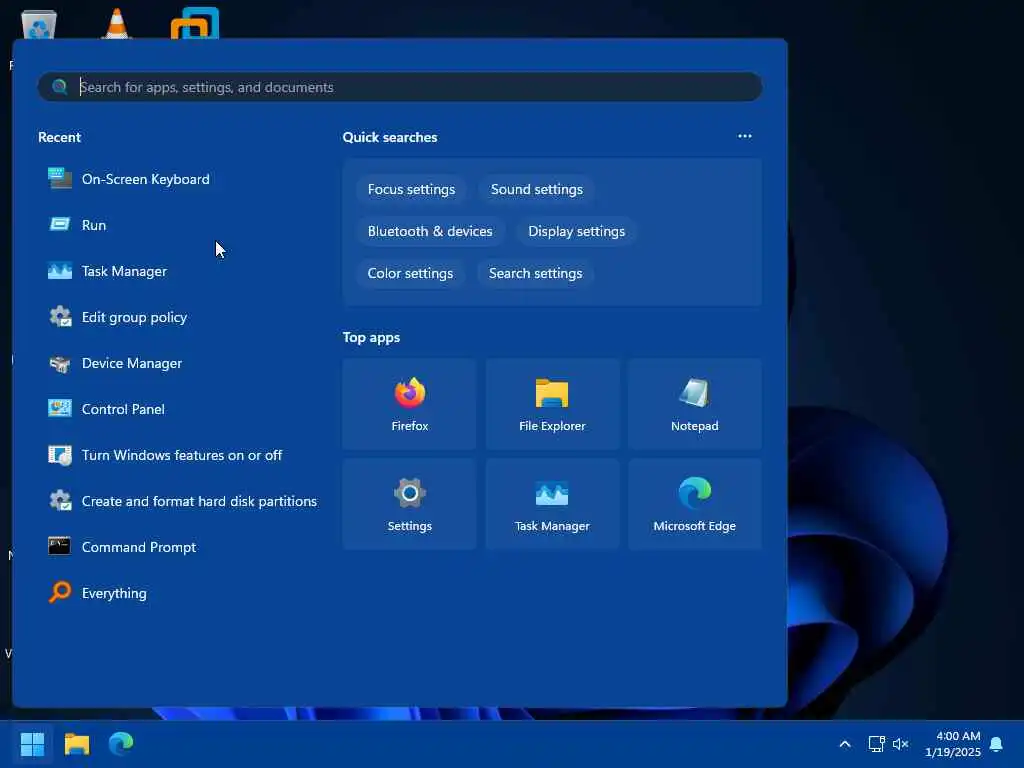Open File Explorer tile in Top apps

552,404
